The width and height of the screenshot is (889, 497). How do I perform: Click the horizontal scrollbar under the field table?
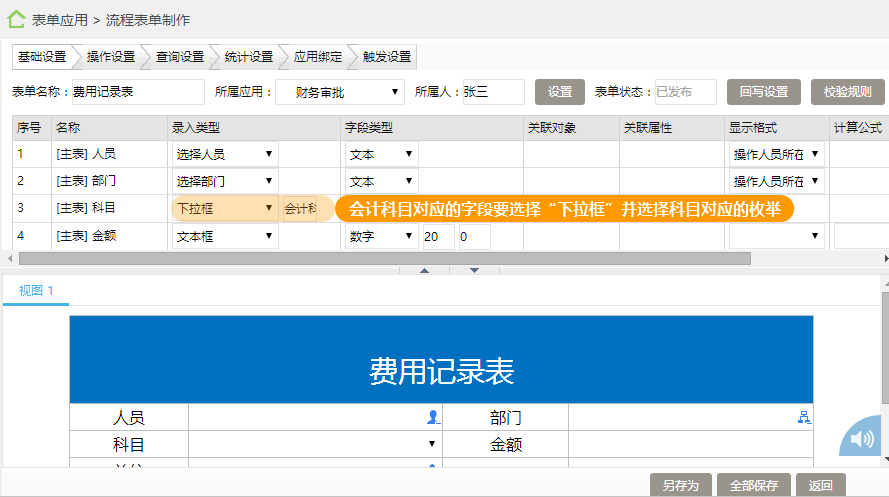pos(380,258)
